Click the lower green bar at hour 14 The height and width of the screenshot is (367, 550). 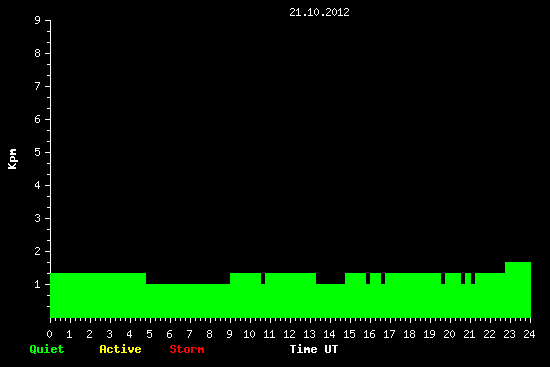coord(330,301)
